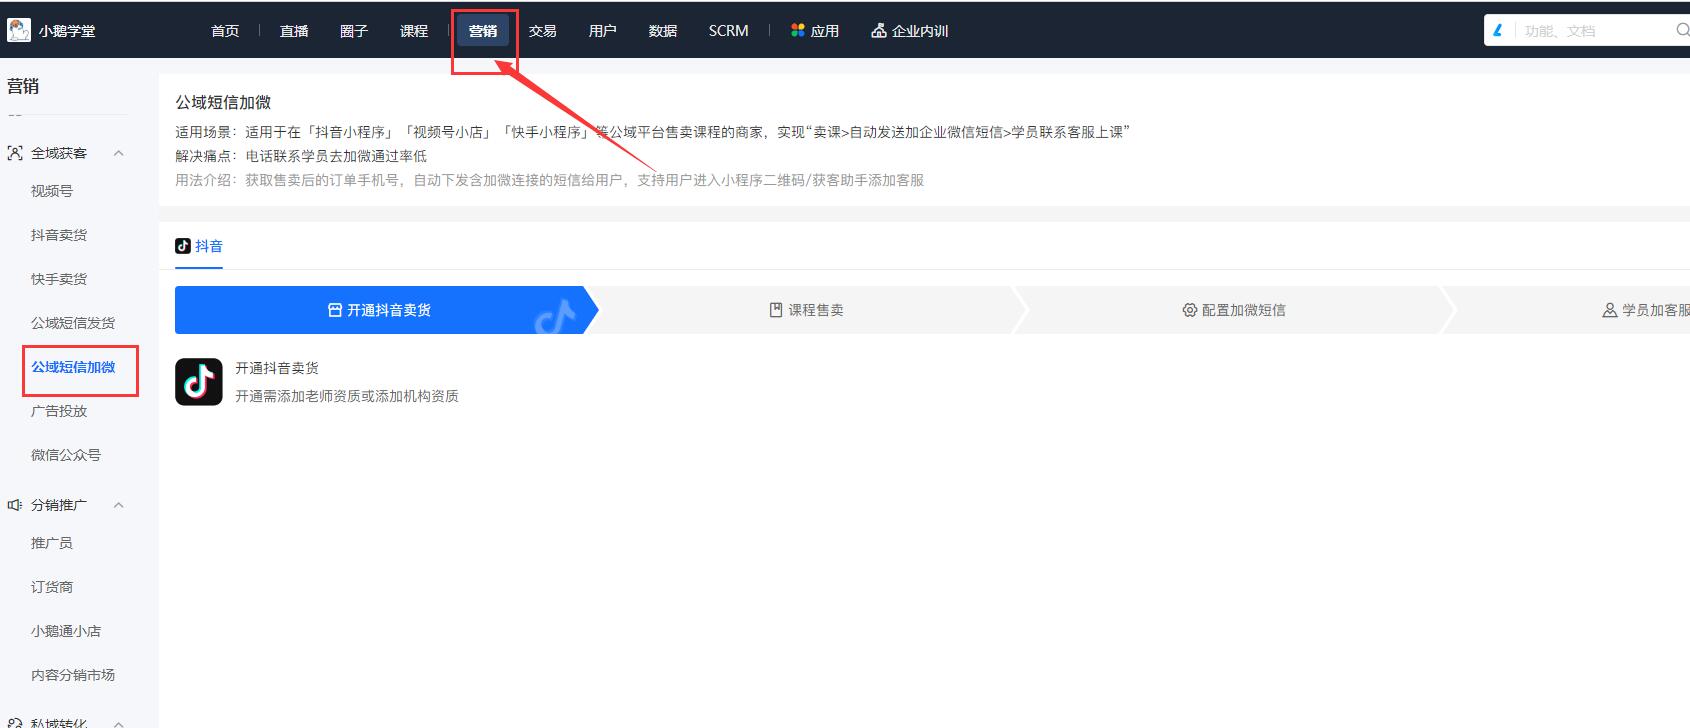Image resolution: width=1690 pixels, height=728 pixels.
Task: Click the 分销推广 megaphone icon
Action: click(15, 505)
